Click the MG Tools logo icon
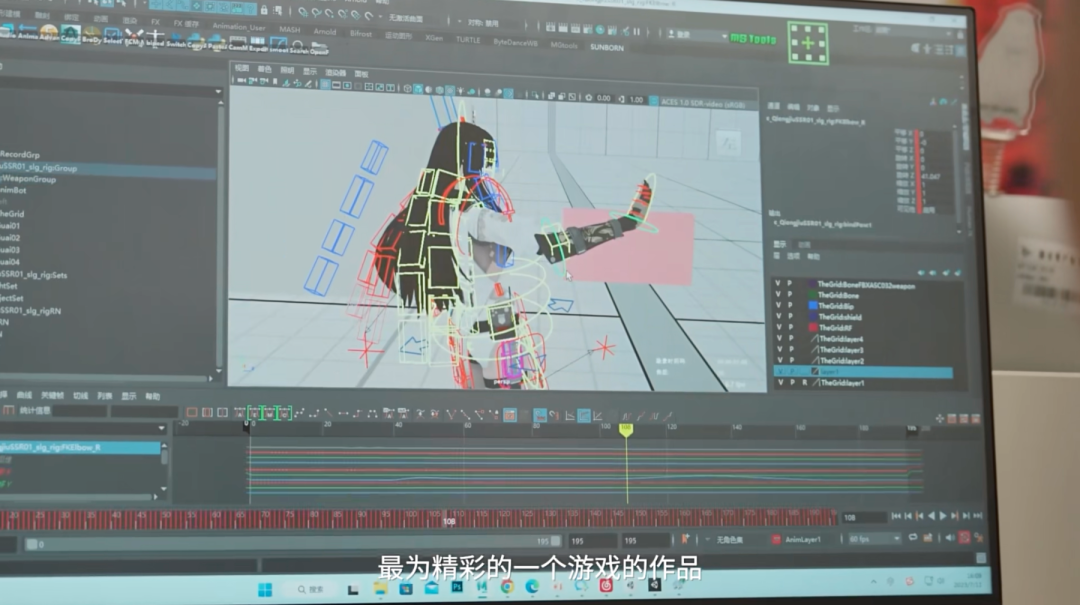The height and width of the screenshot is (605, 1080). click(753, 39)
